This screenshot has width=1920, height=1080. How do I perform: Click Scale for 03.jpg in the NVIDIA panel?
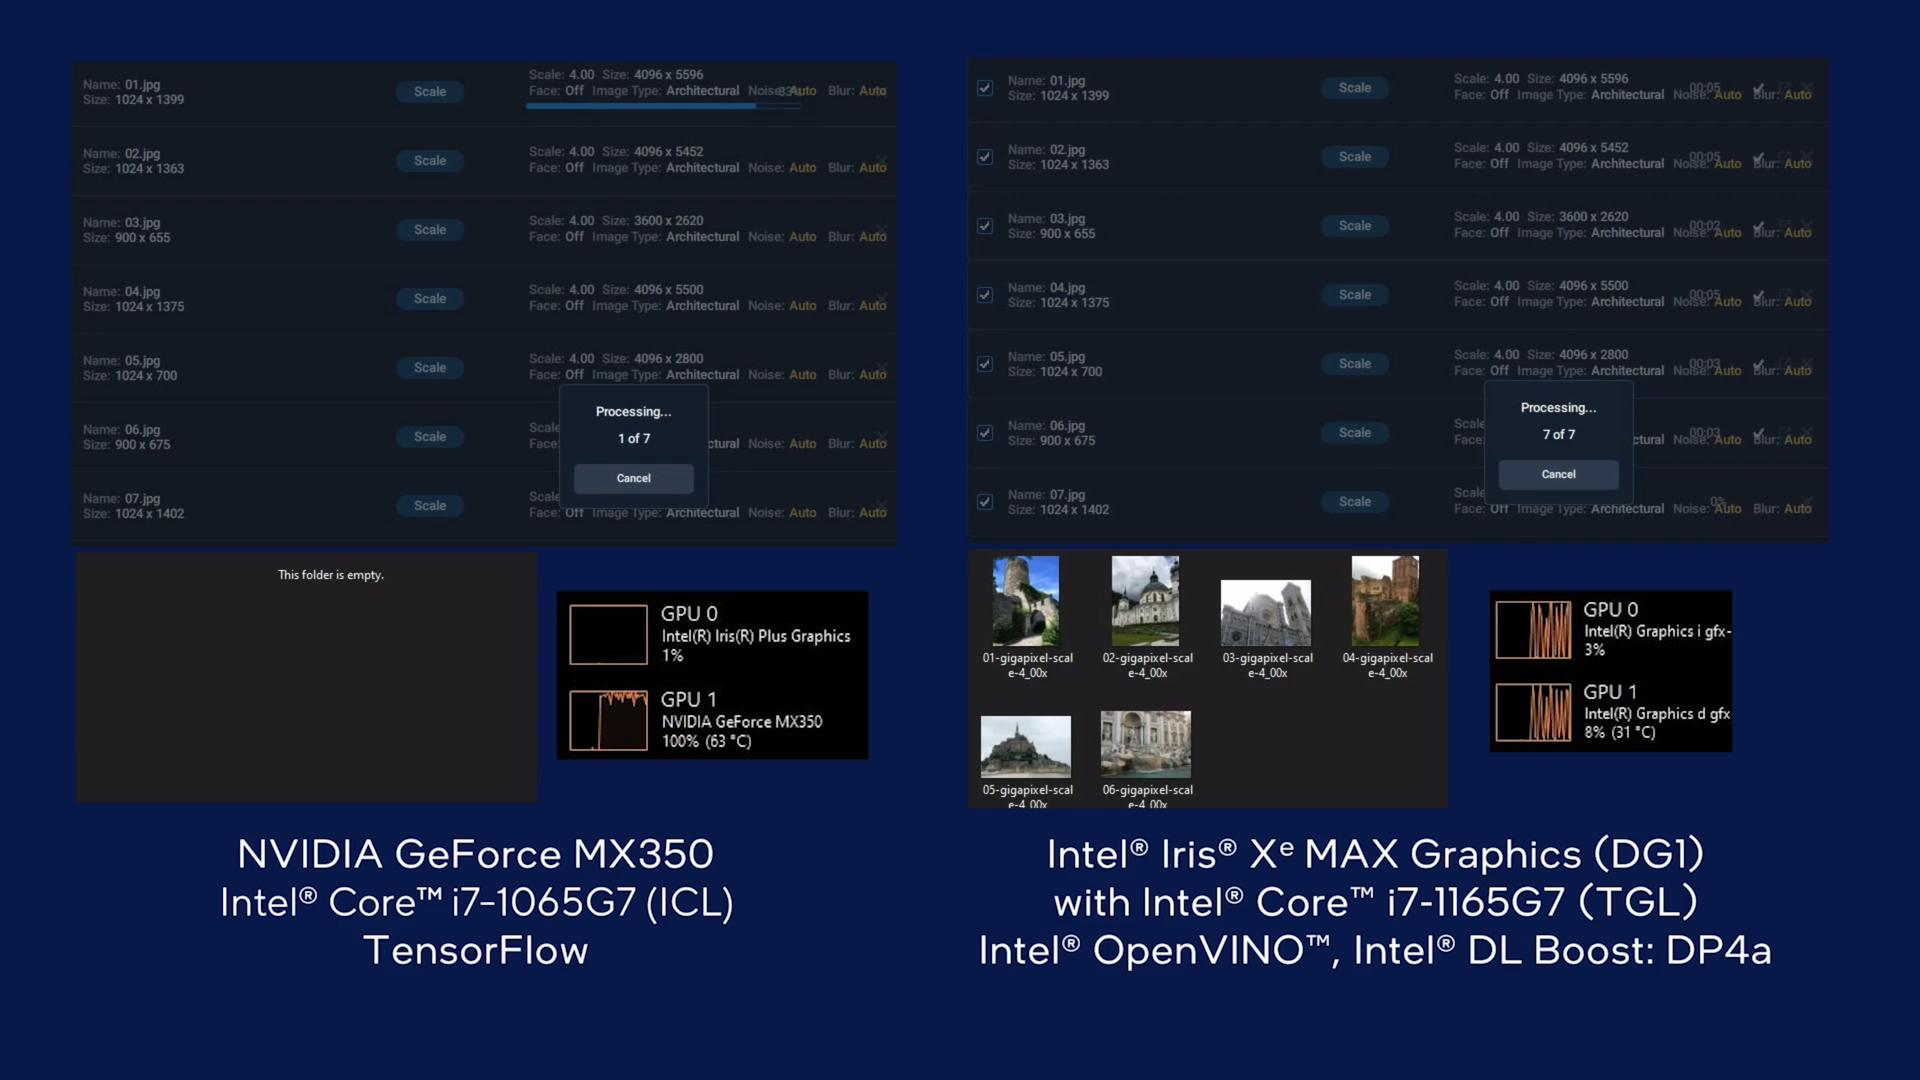(430, 229)
